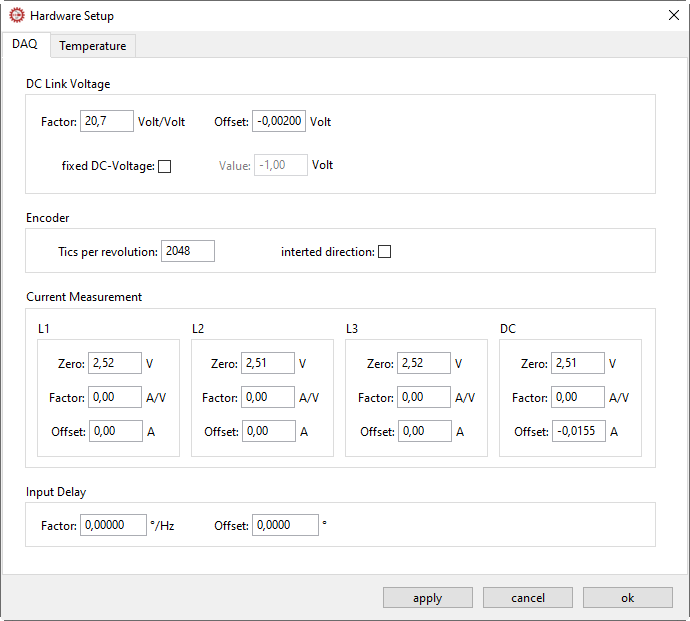This screenshot has width=690, height=621.
Task: Enable the fixed DC-Voltage checkbox
Action: [165, 166]
